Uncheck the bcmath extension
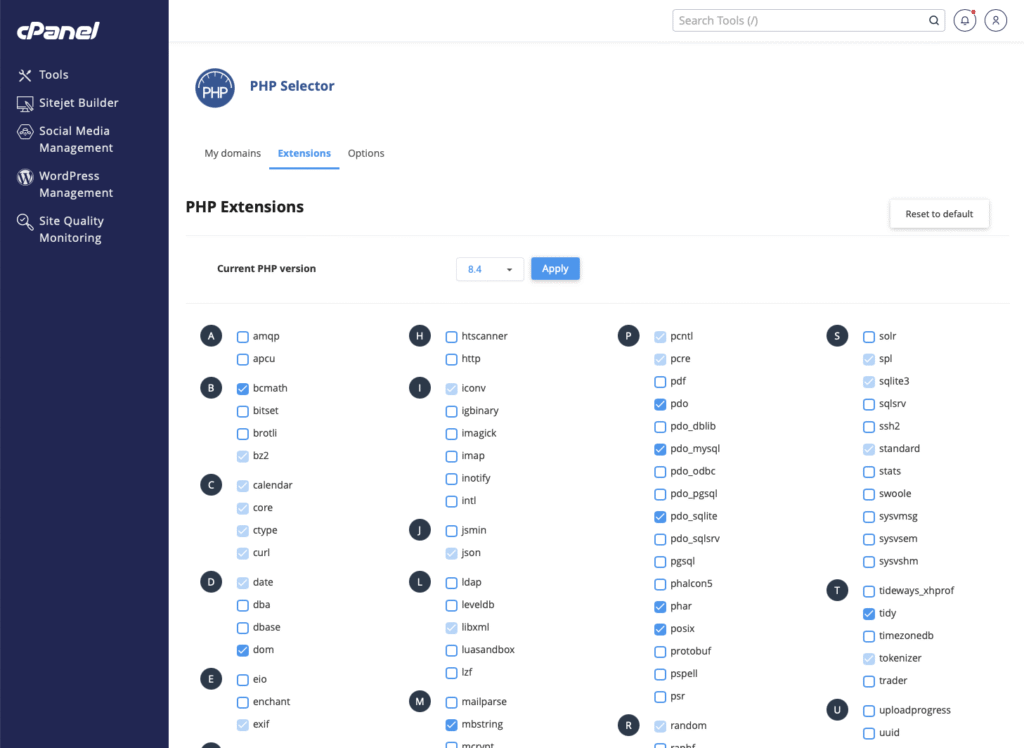The width and height of the screenshot is (1024, 748). [x=243, y=388]
